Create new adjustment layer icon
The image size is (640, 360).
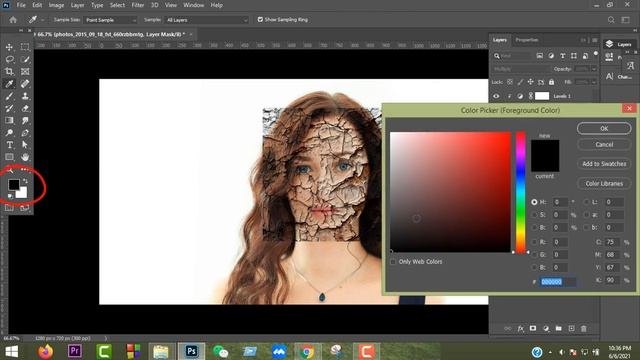click(x=546, y=328)
